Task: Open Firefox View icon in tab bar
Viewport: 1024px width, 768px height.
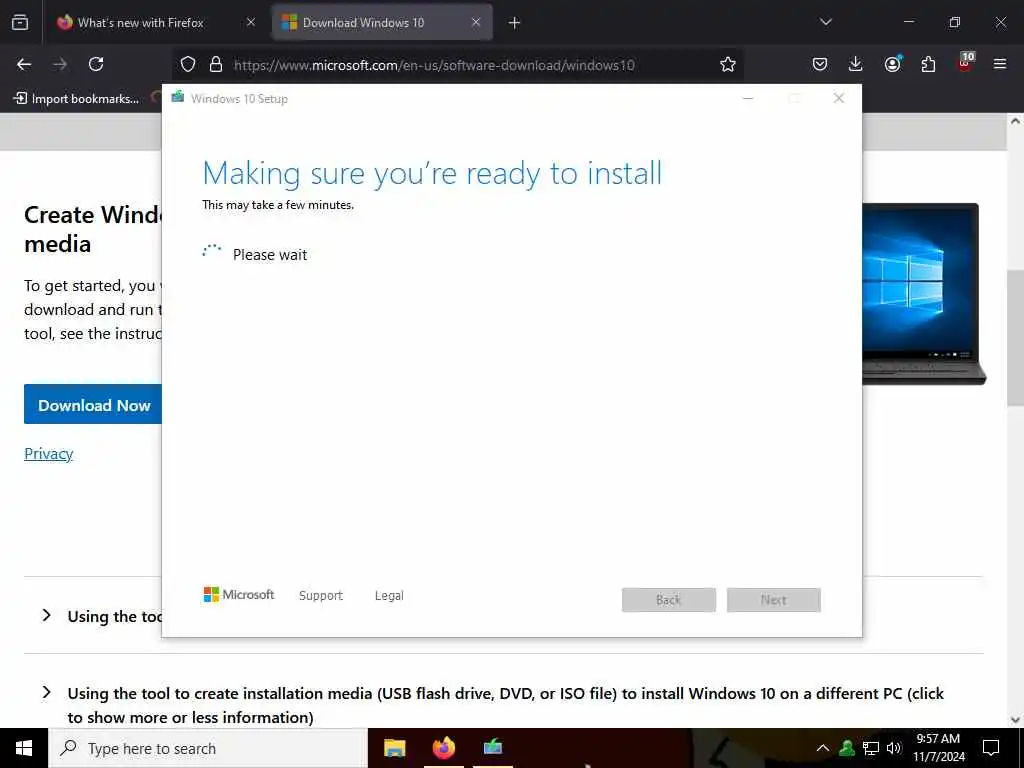Action: click(20, 23)
